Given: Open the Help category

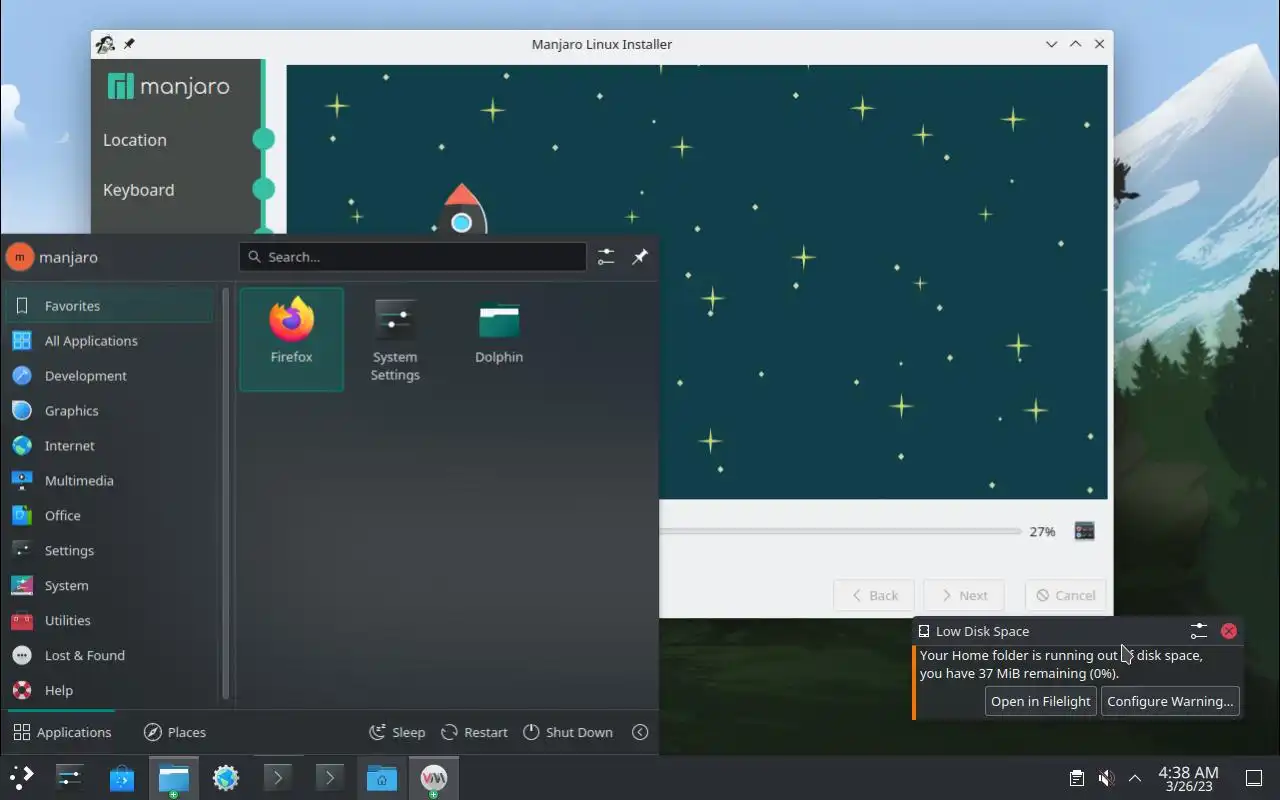Looking at the screenshot, I should click(110, 691).
